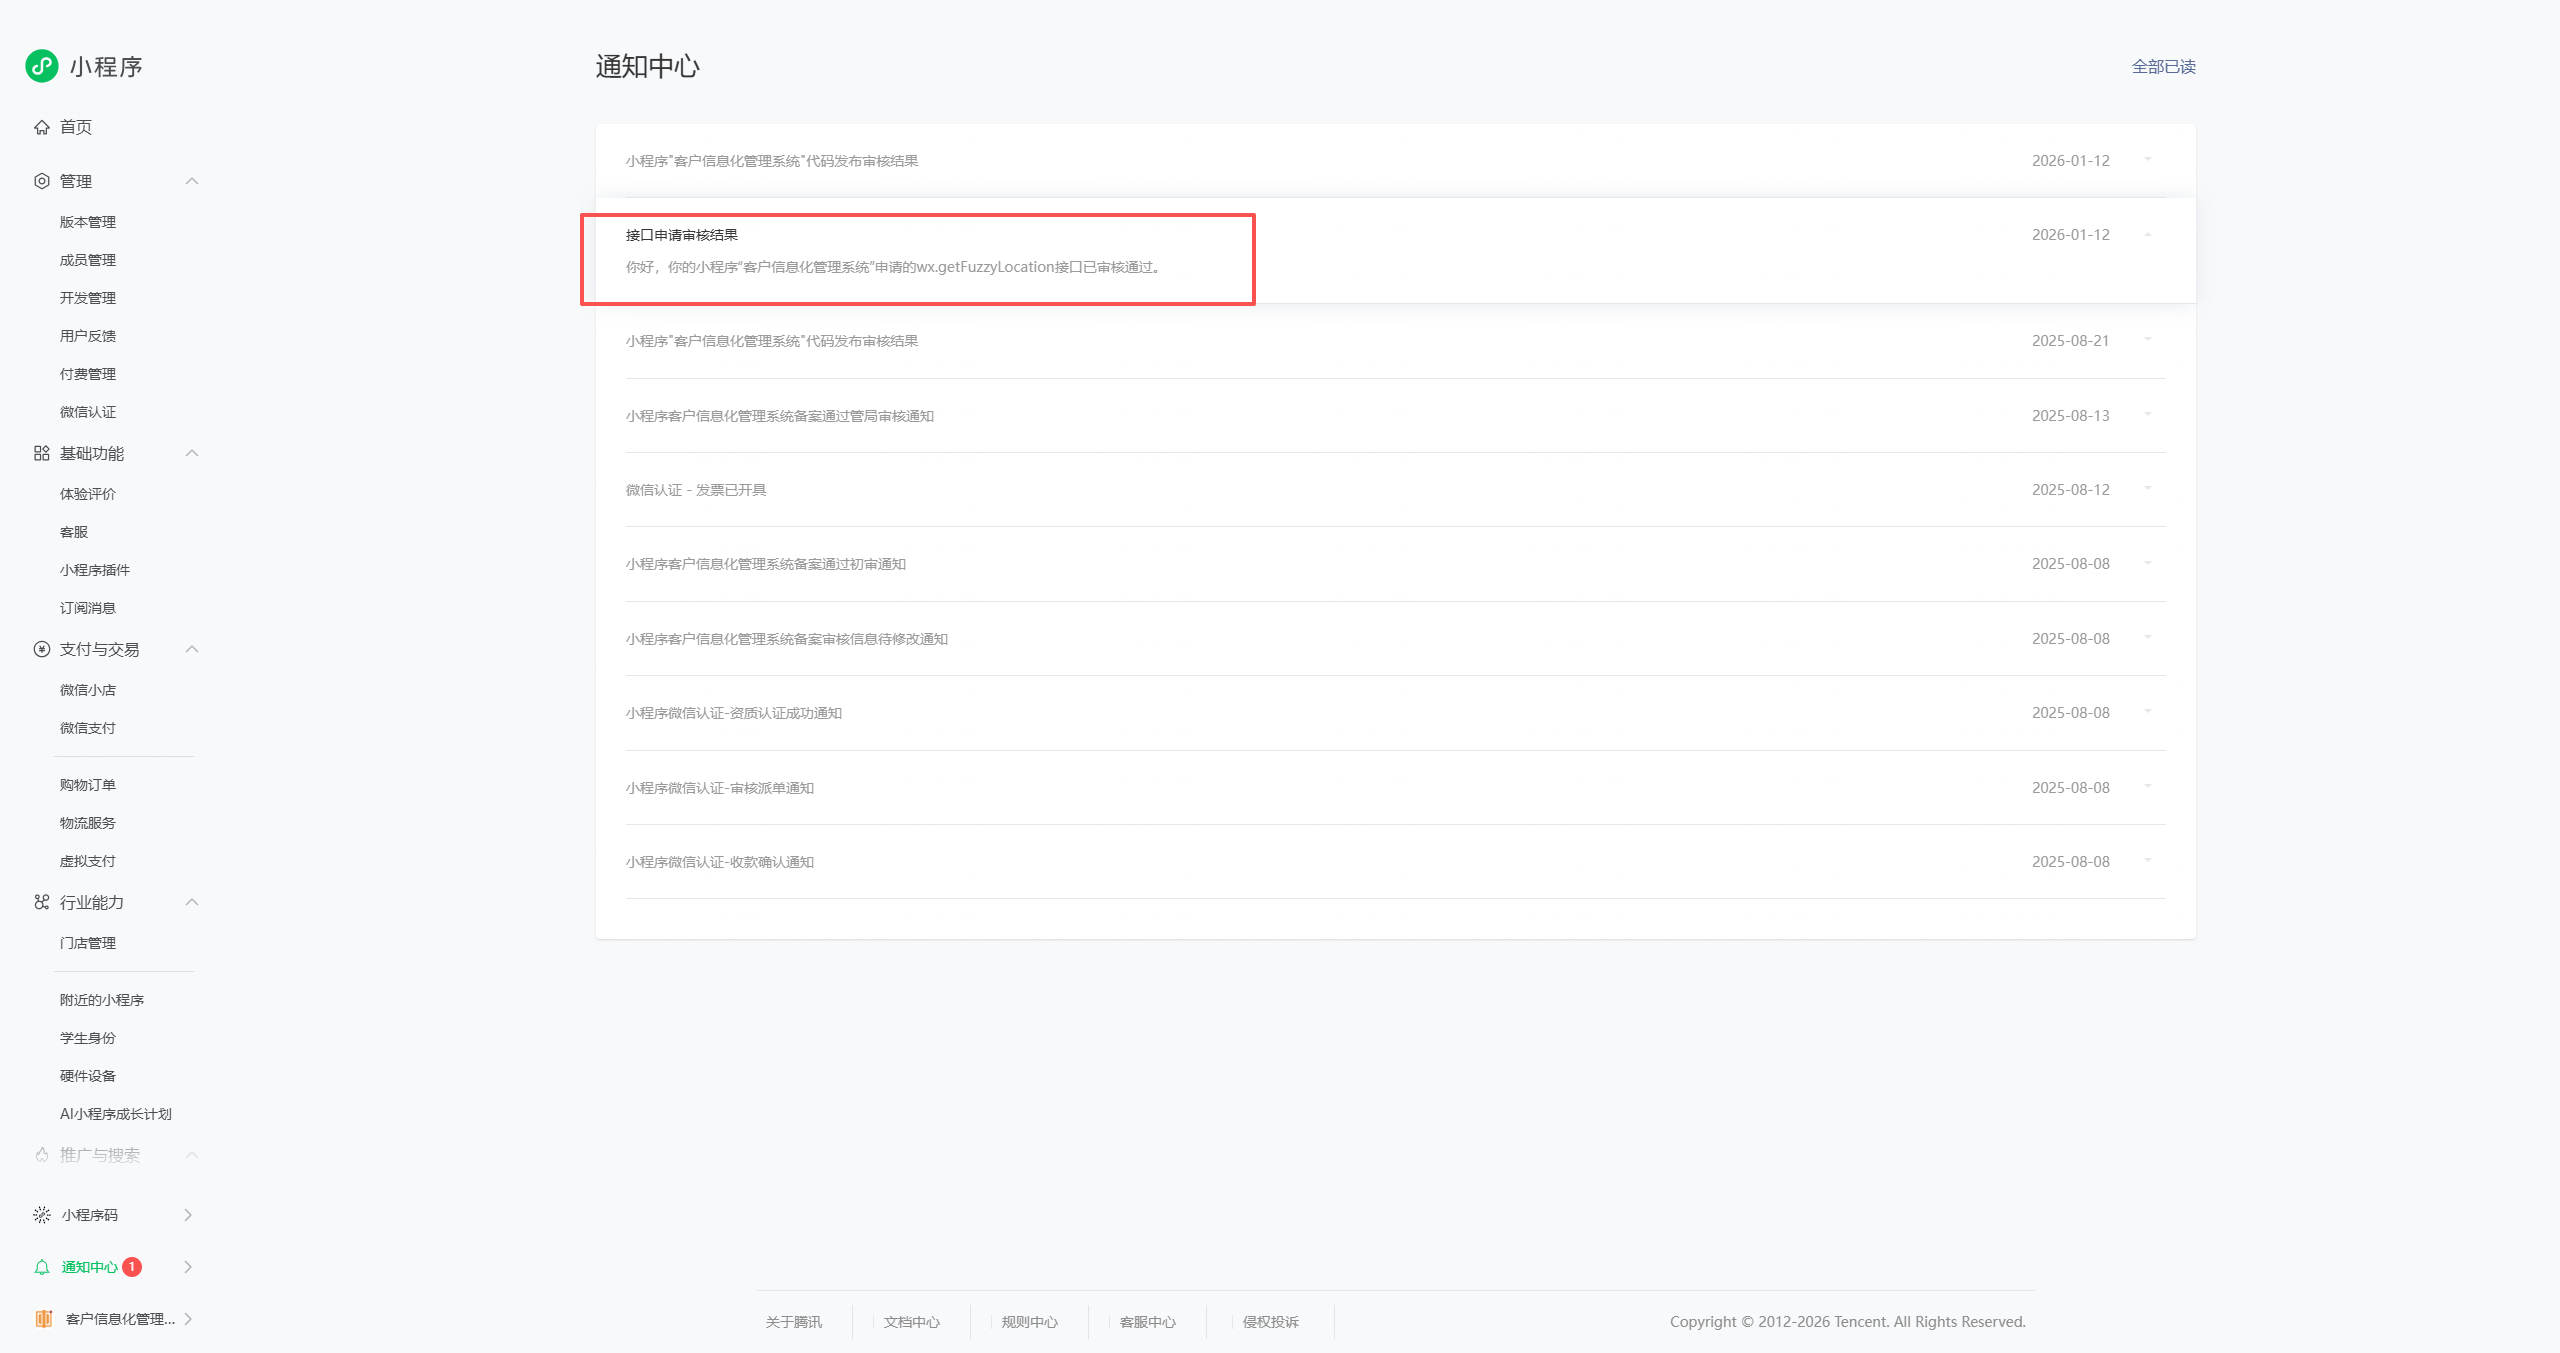Open 微信支付 menu item
2560x1353 pixels.
coord(88,728)
